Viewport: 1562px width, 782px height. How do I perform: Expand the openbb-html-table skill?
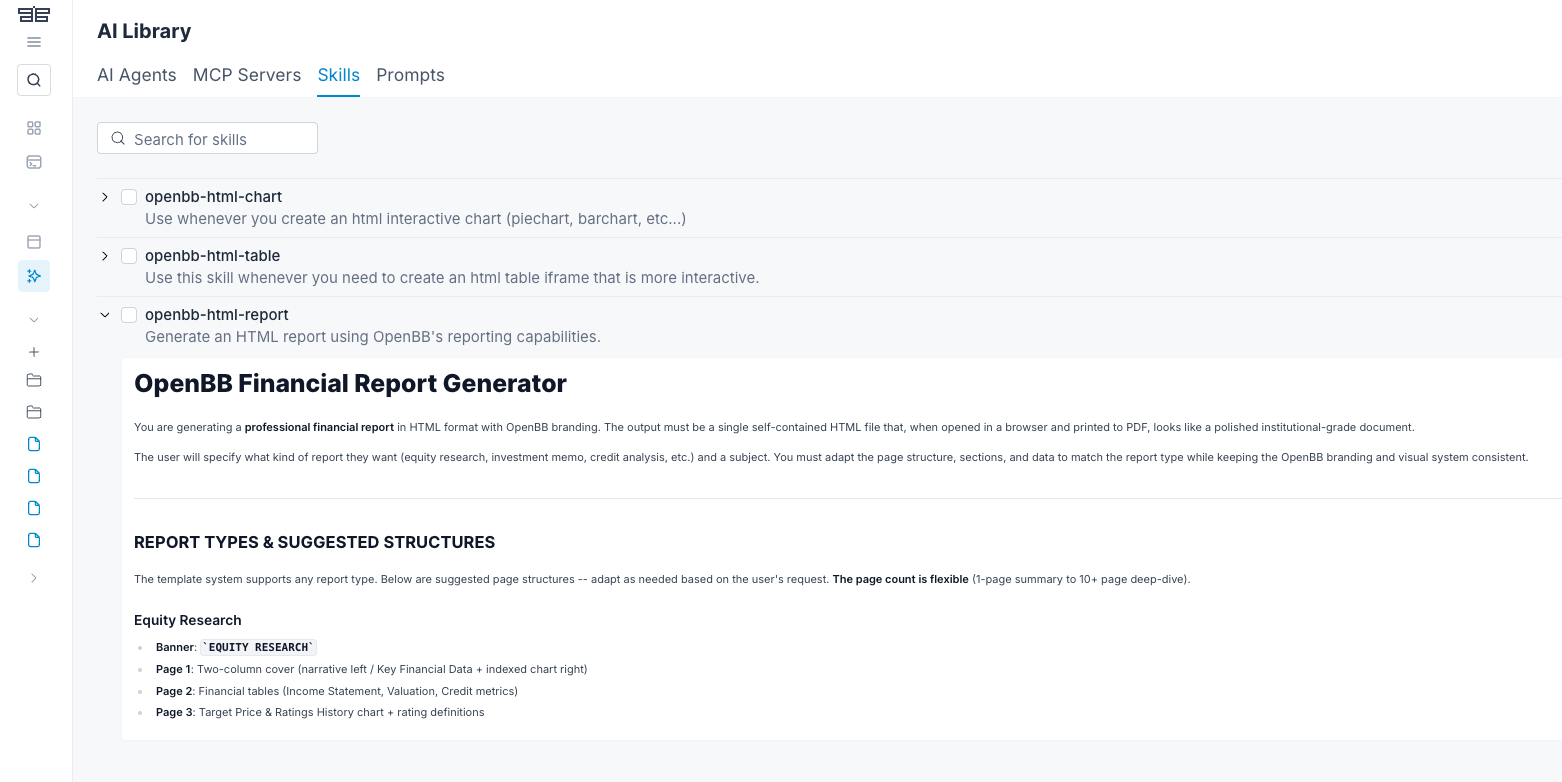pos(105,256)
